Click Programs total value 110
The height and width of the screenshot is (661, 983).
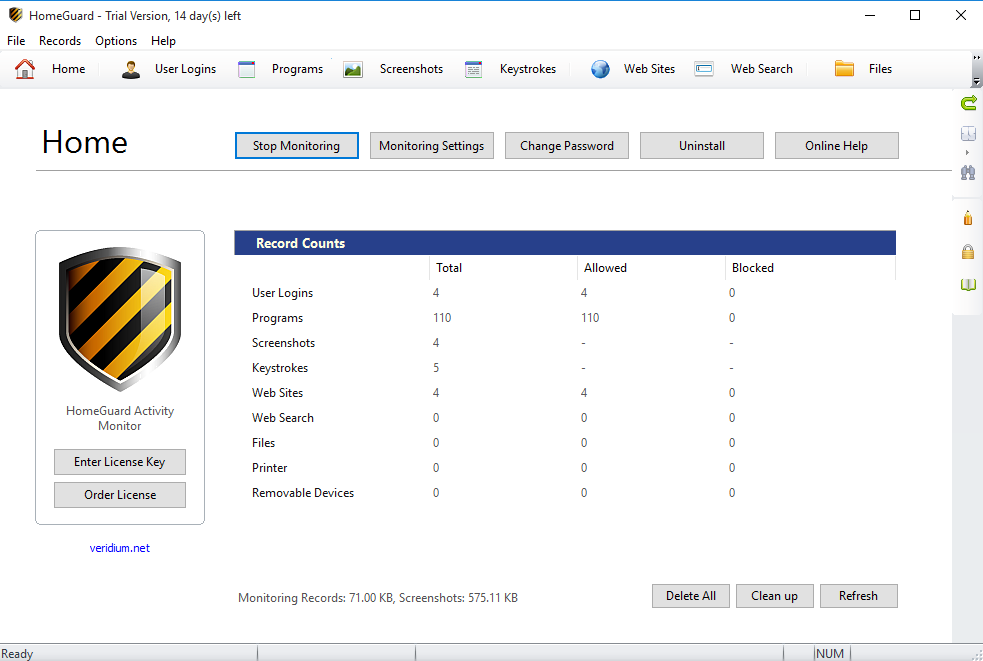point(442,318)
